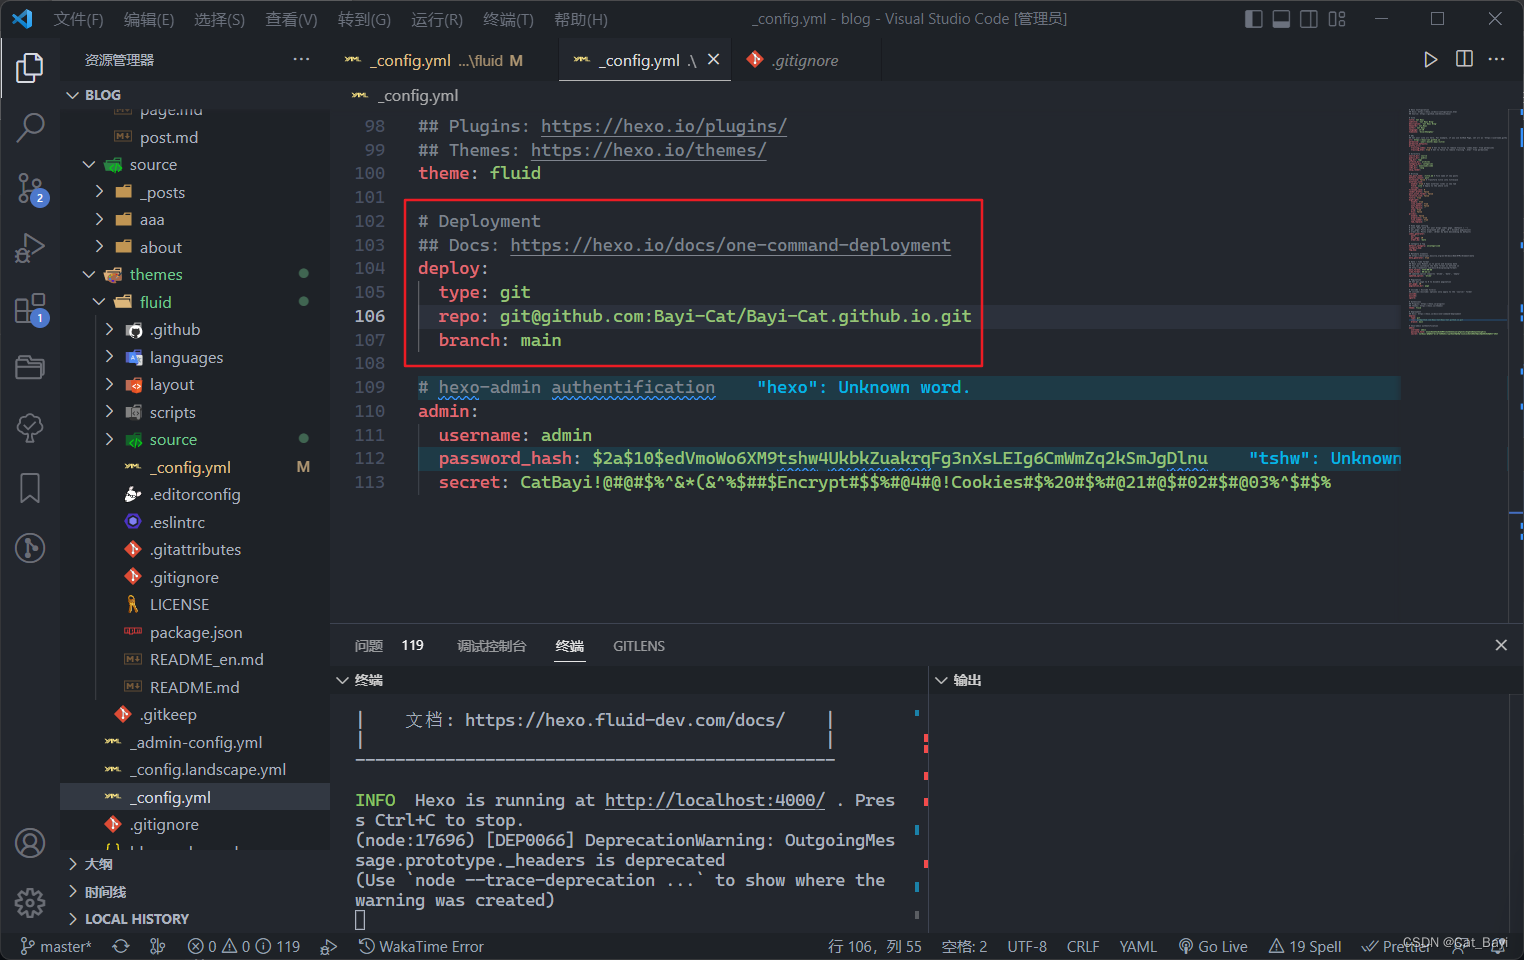Expand the about folder
This screenshot has height=960, width=1524.
pos(195,247)
